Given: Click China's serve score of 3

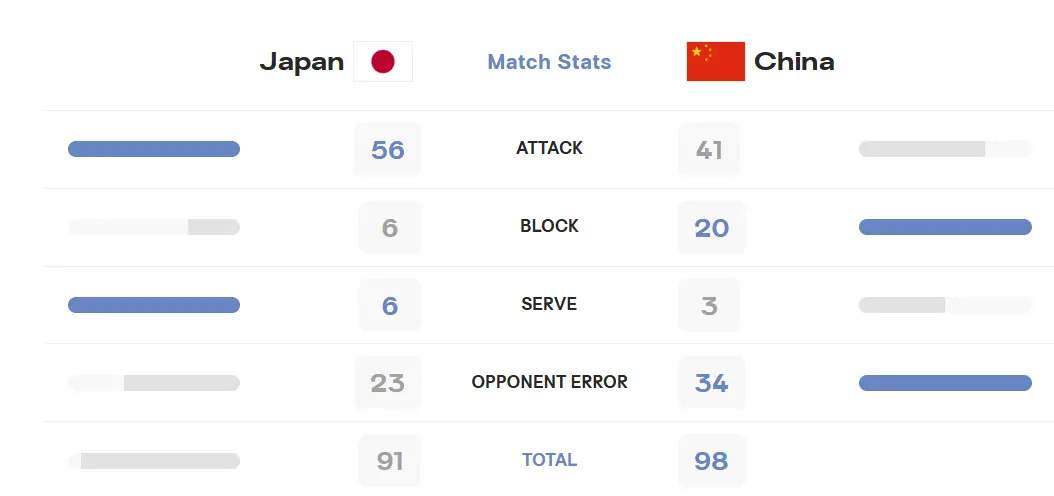Looking at the screenshot, I should pos(709,305).
